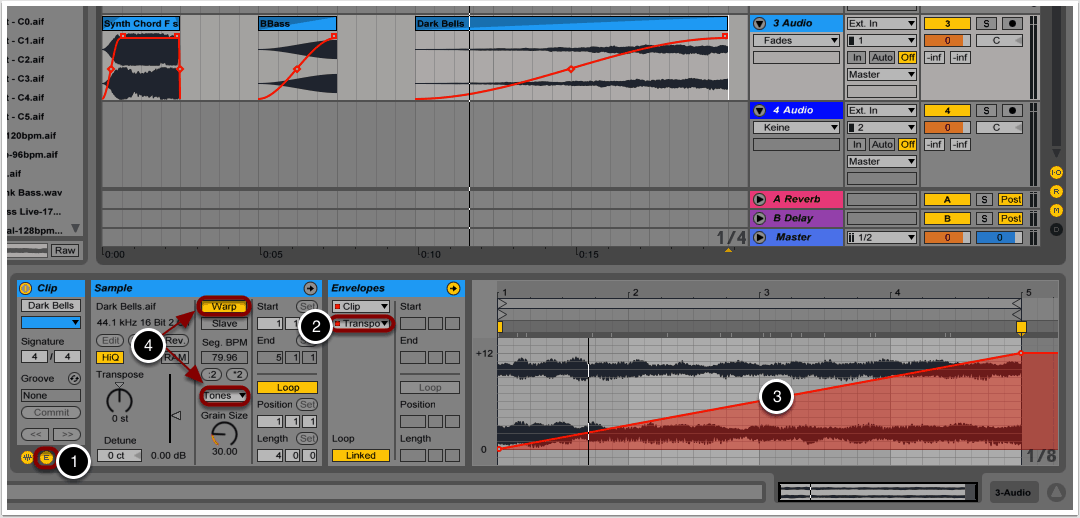Open the Tones warp mode dropdown
This screenshot has height=518, width=1080.
pyautogui.click(x=224, y=395)
